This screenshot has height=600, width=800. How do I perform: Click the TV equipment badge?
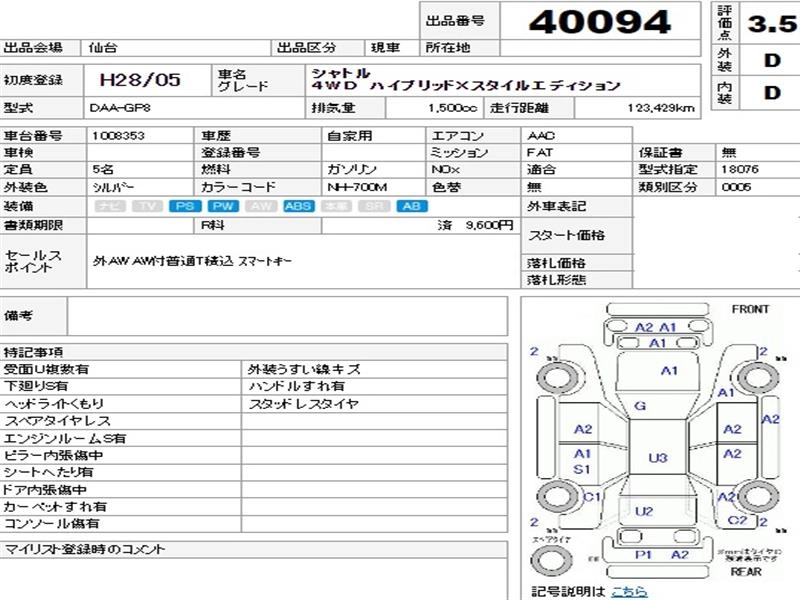pyautogui.click(x=147, y=206)
